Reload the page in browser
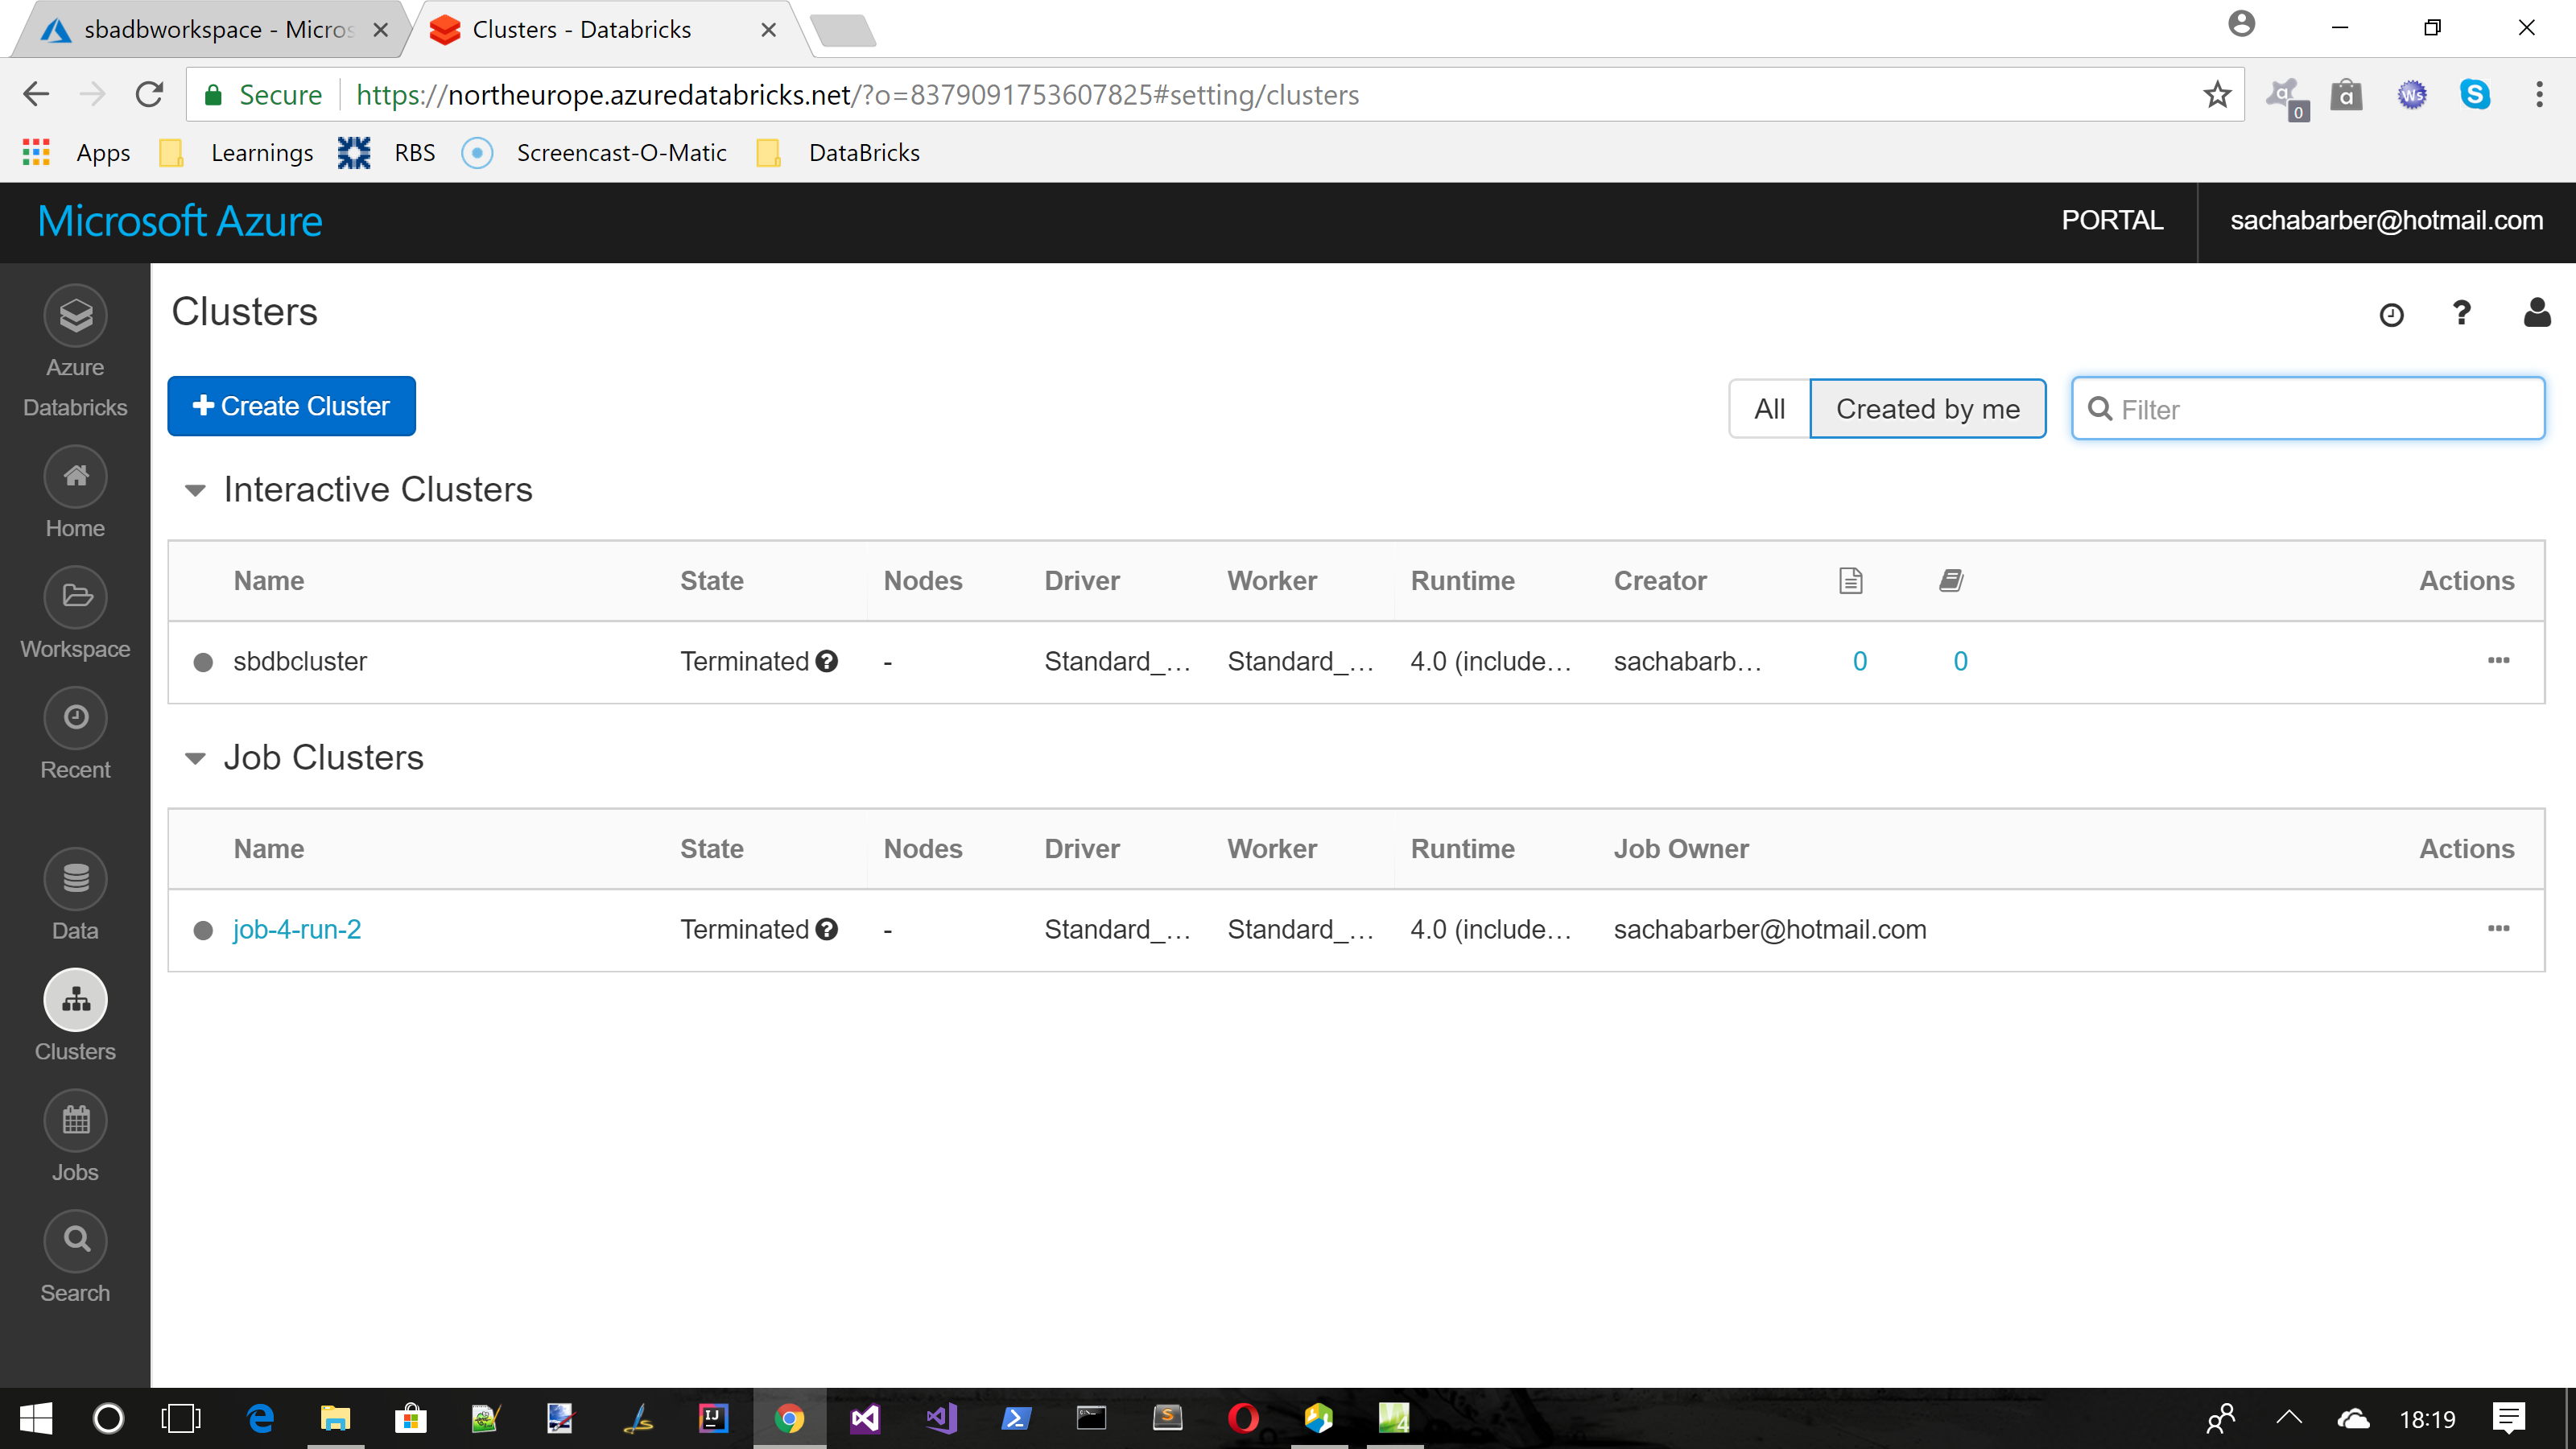This screenshot has width=2576, height=1449. tap(150, 95)
